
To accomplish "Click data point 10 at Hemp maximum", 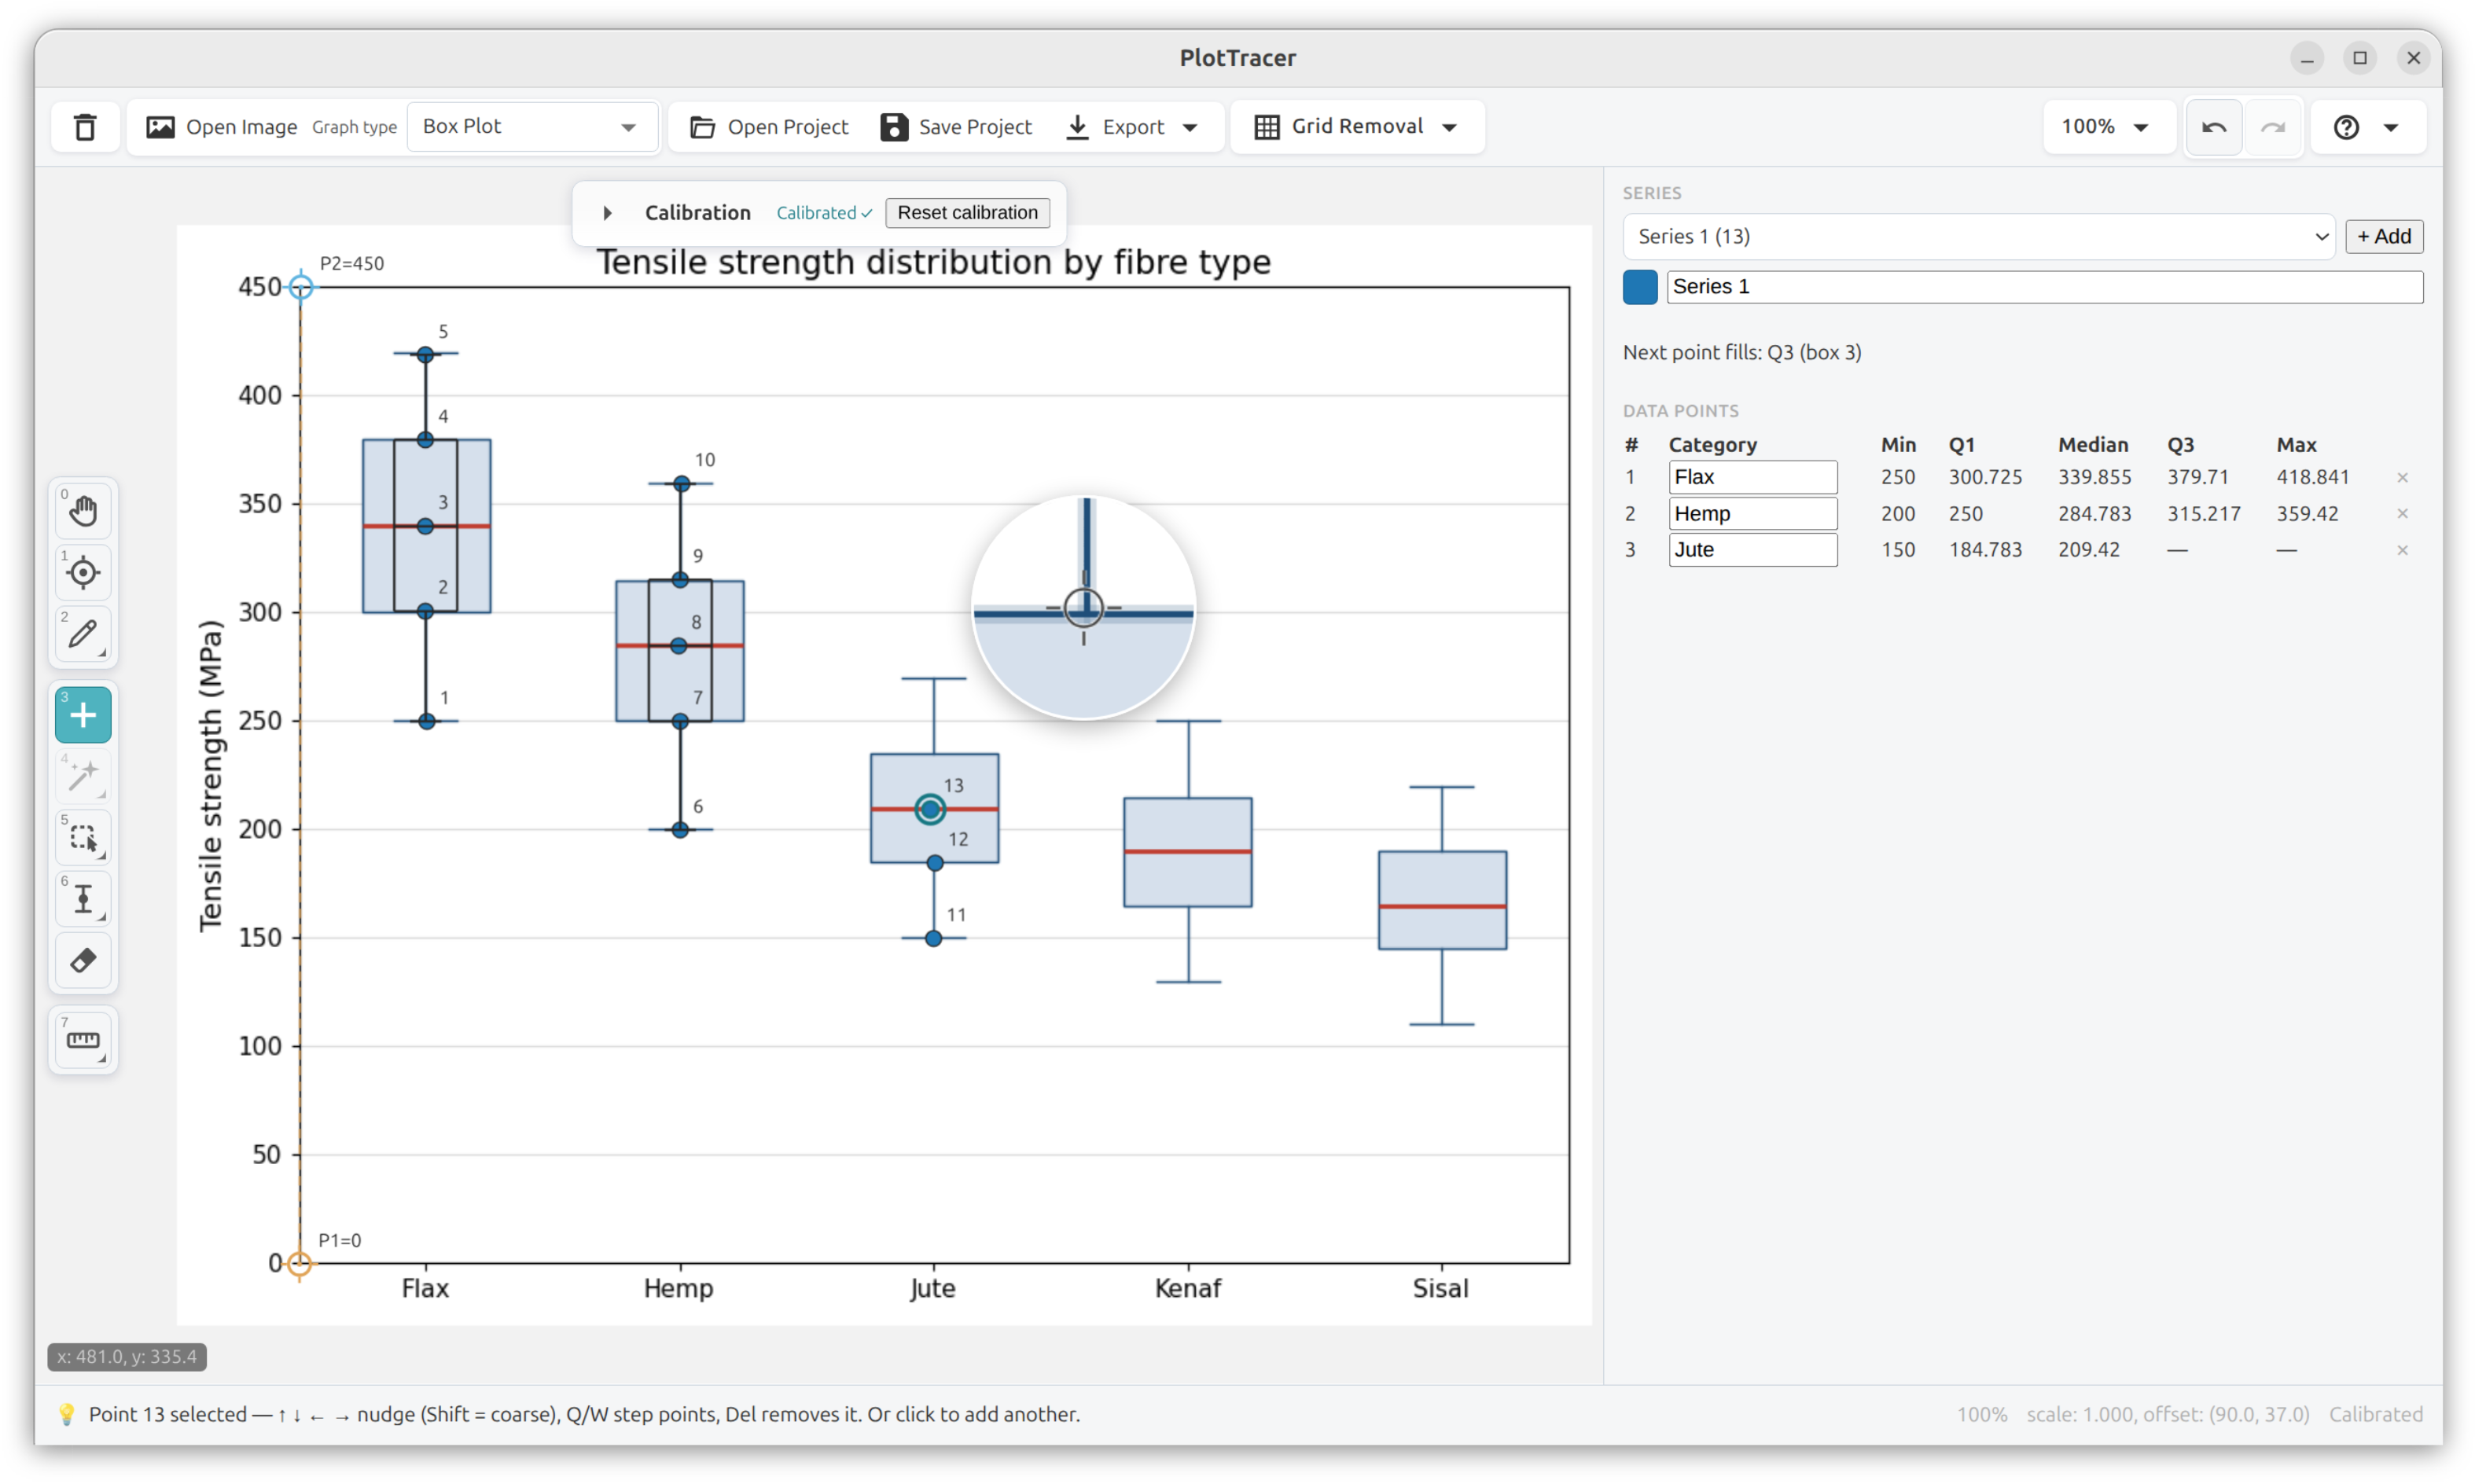I will pyautogui.click(x=681, y=484).
